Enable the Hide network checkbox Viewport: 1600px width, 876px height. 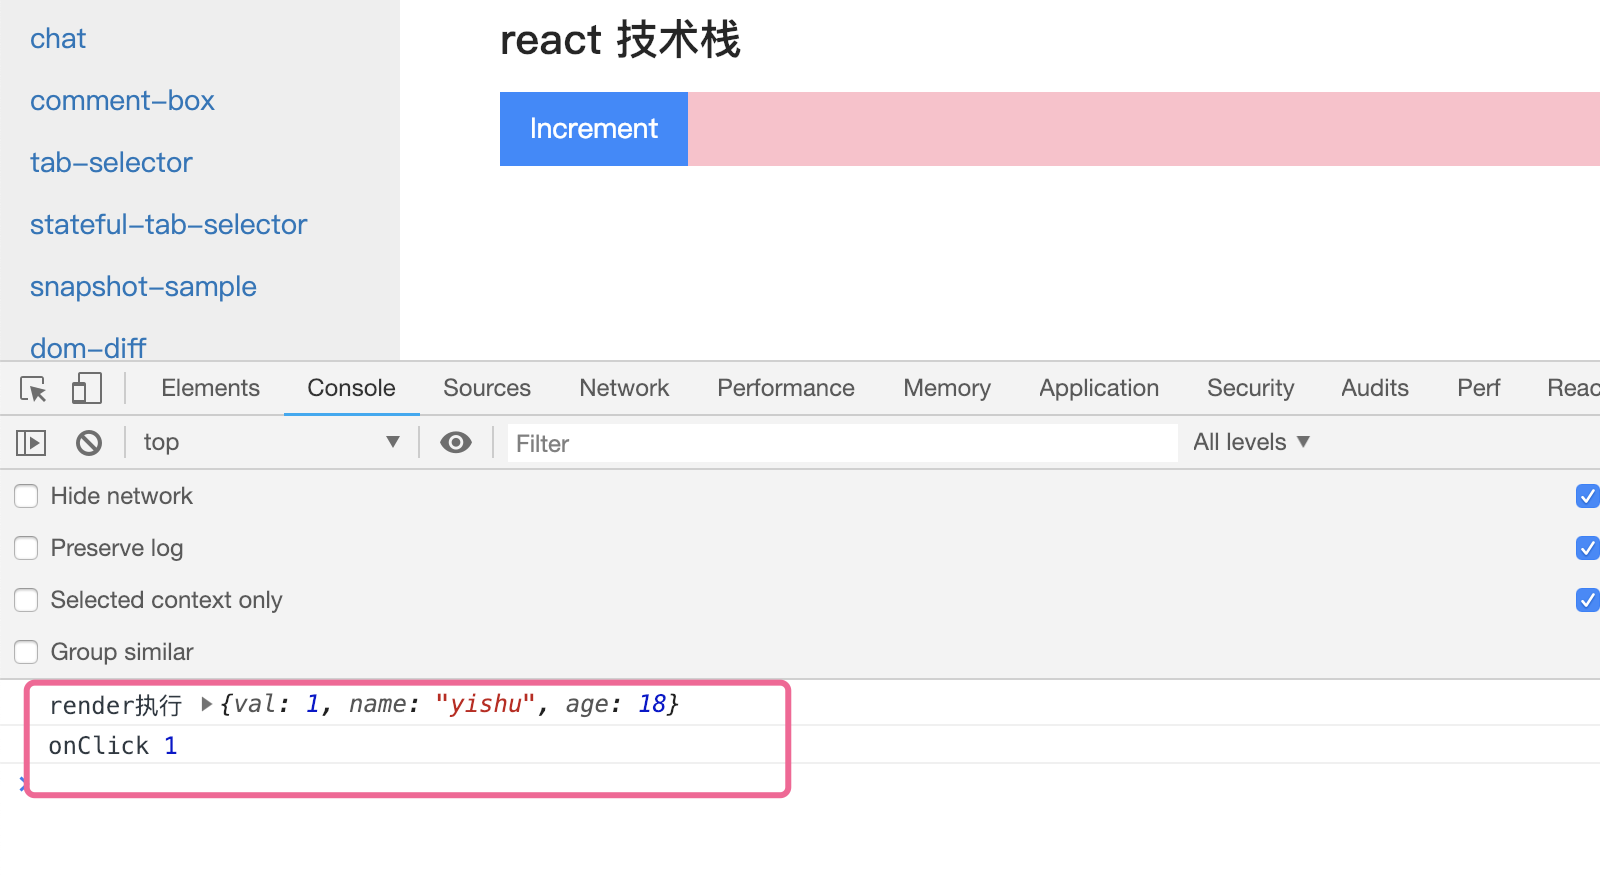(x=26, y=496)
